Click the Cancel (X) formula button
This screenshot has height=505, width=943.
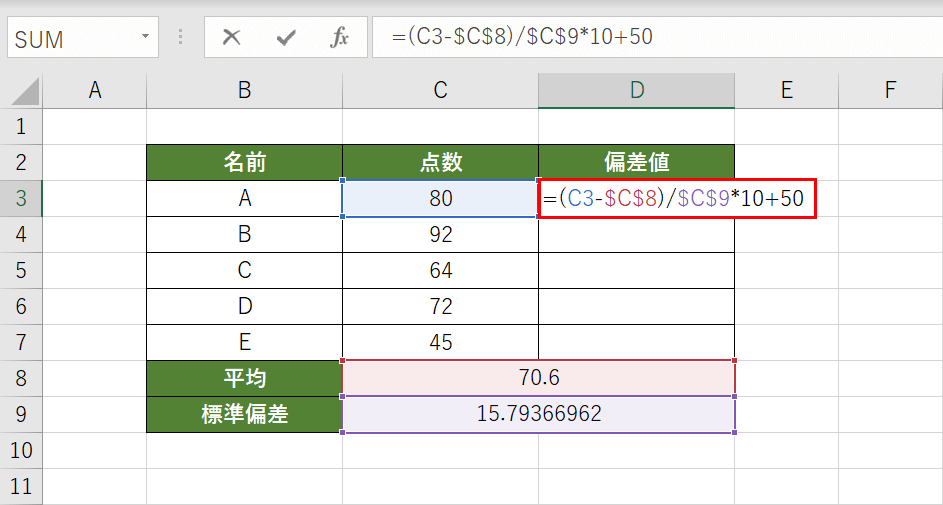232,38
